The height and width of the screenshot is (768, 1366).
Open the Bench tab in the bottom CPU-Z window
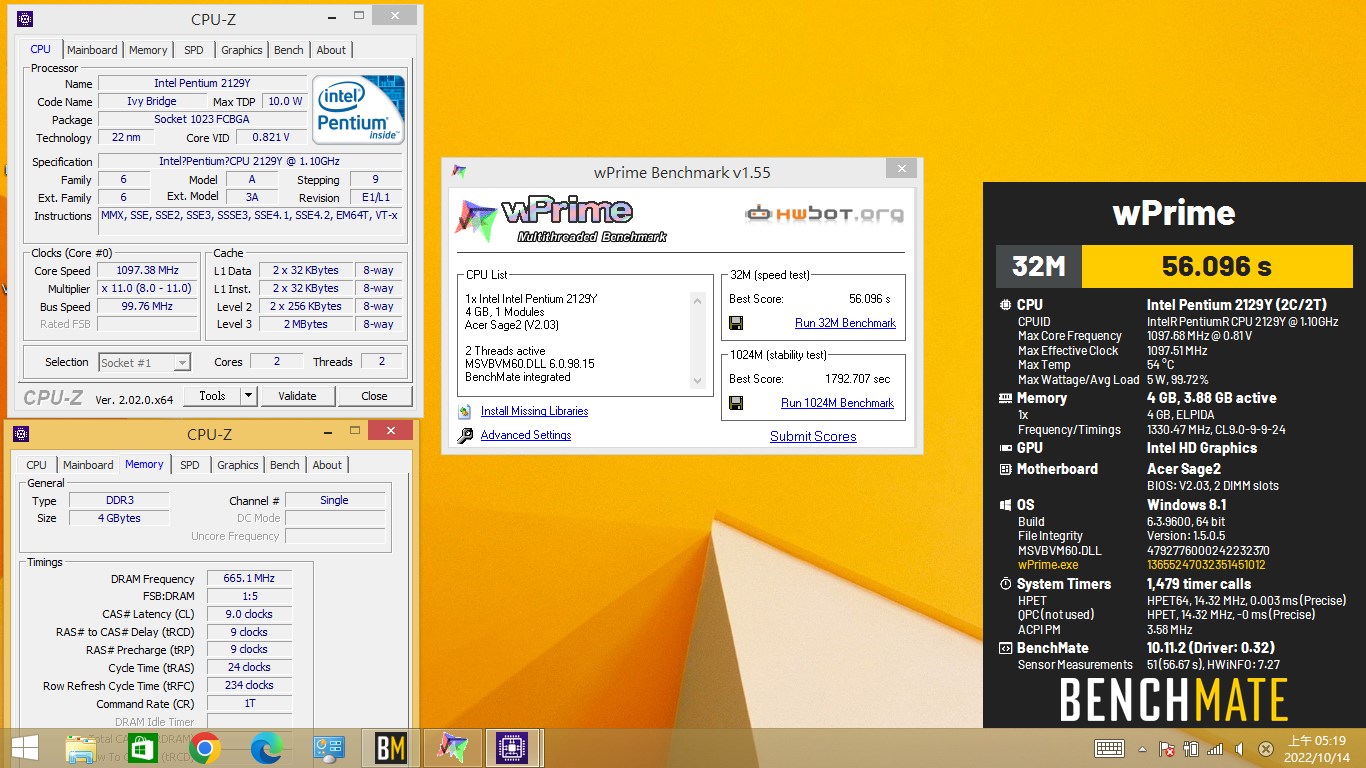285,465
